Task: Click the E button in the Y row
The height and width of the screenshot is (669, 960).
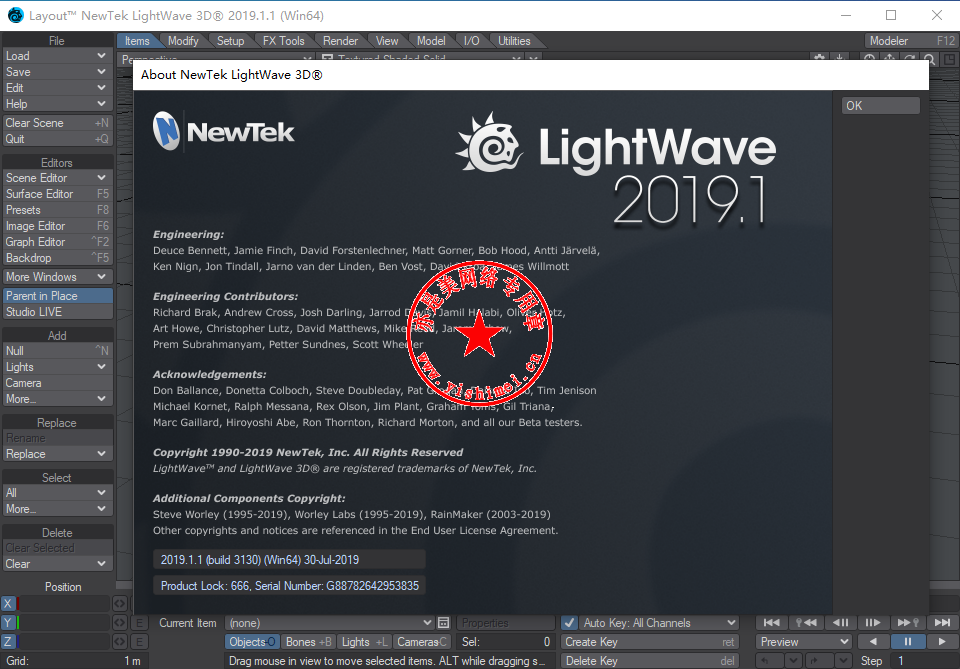Action: coord(140,622)
